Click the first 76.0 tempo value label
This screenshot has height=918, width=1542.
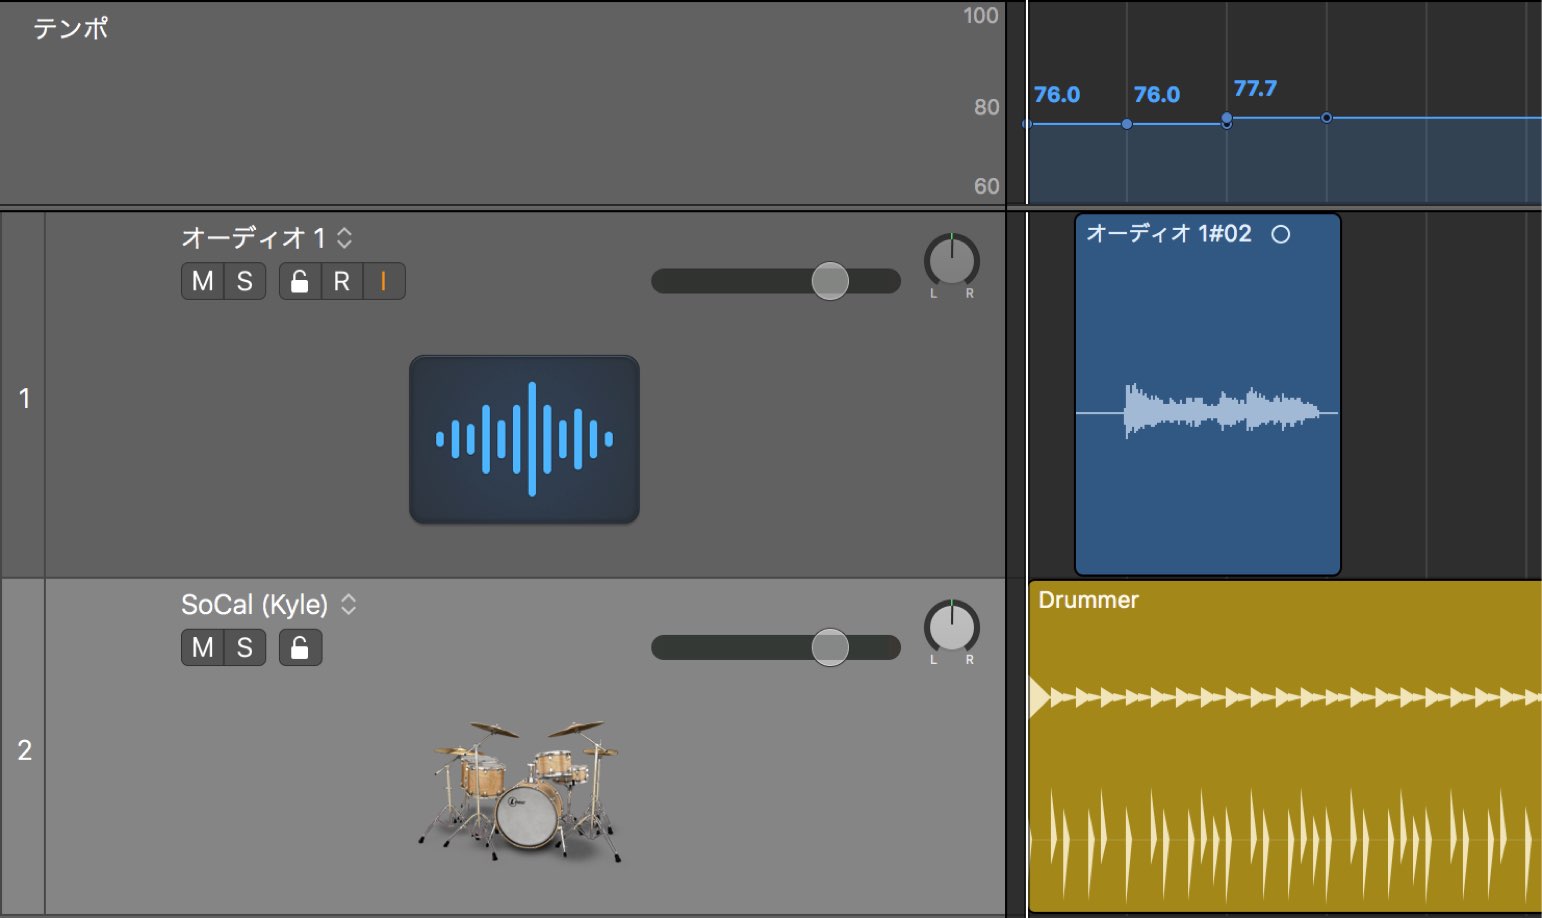pyautogui.click(x=1057, y=95)
